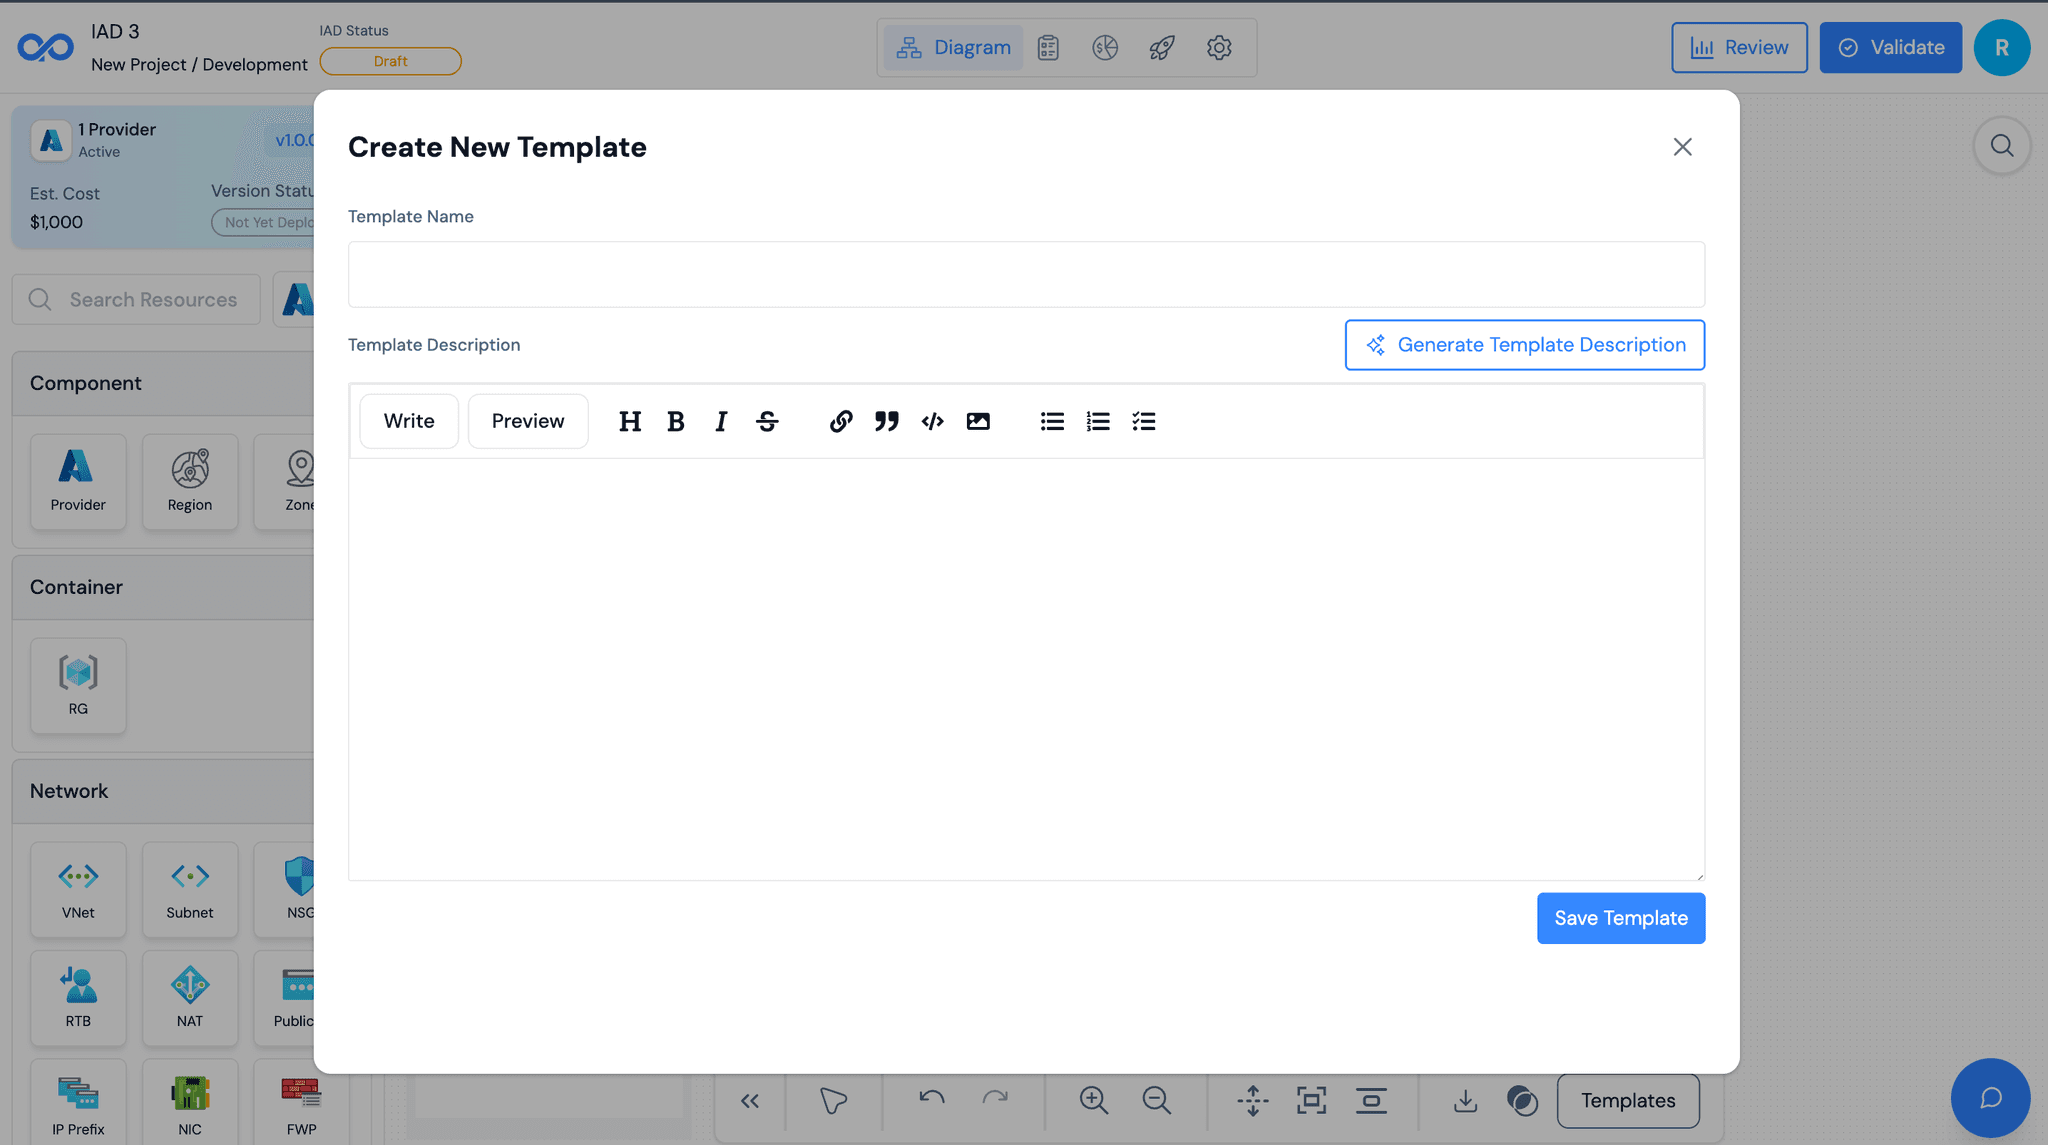
Task: Collapse the bottom toolbar with double chevrons
Action: 750,1100
